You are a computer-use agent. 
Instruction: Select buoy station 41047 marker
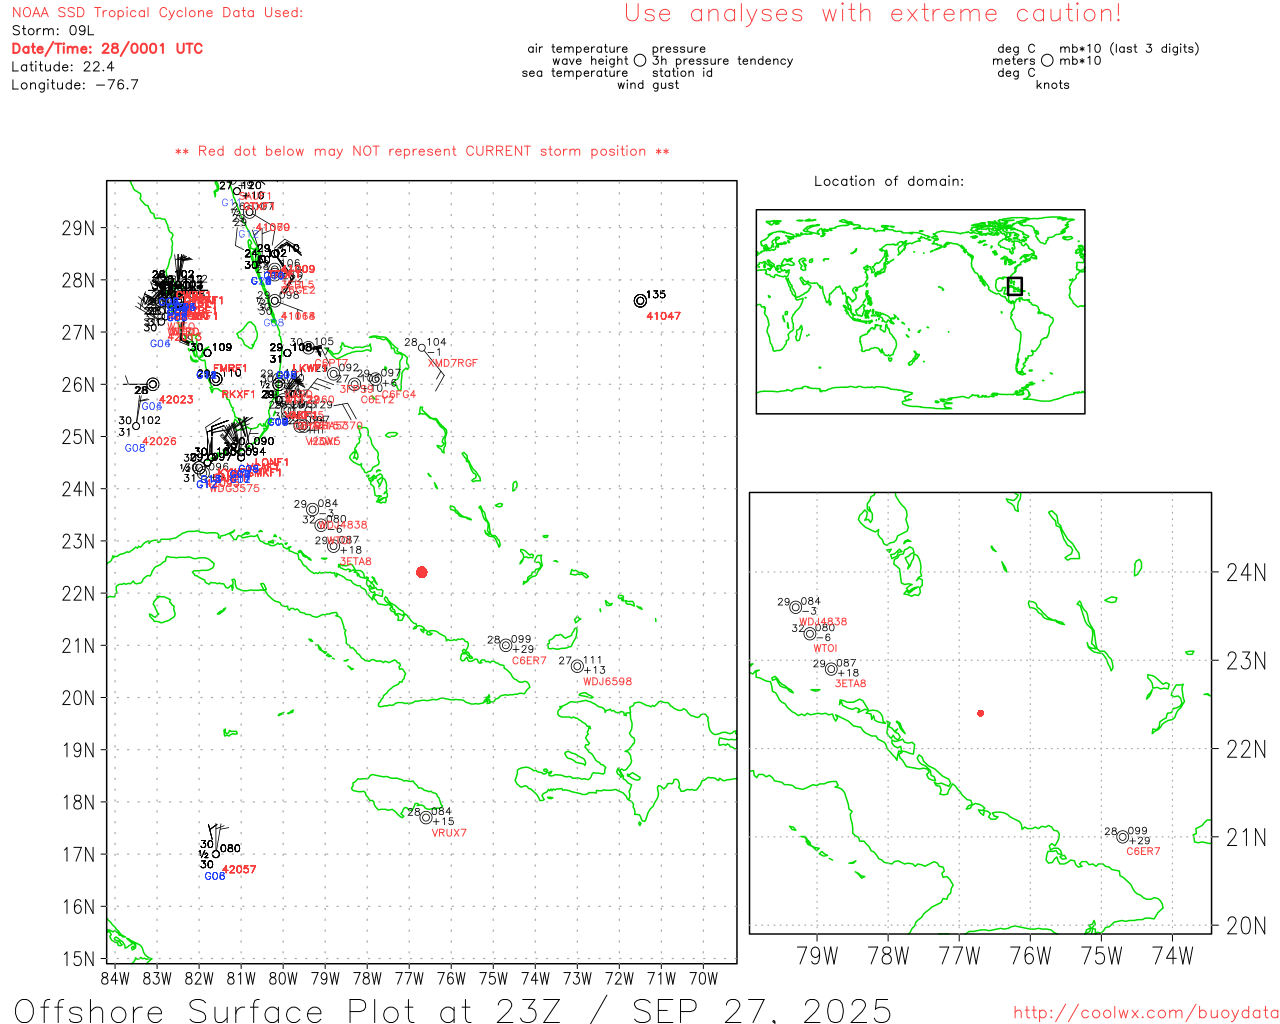coord(640,301)
